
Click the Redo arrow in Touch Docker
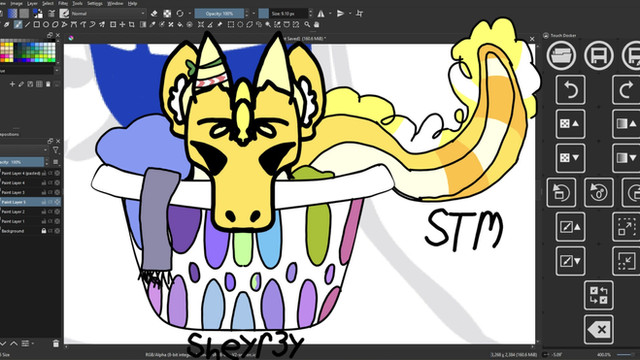(x=626, y=89)
